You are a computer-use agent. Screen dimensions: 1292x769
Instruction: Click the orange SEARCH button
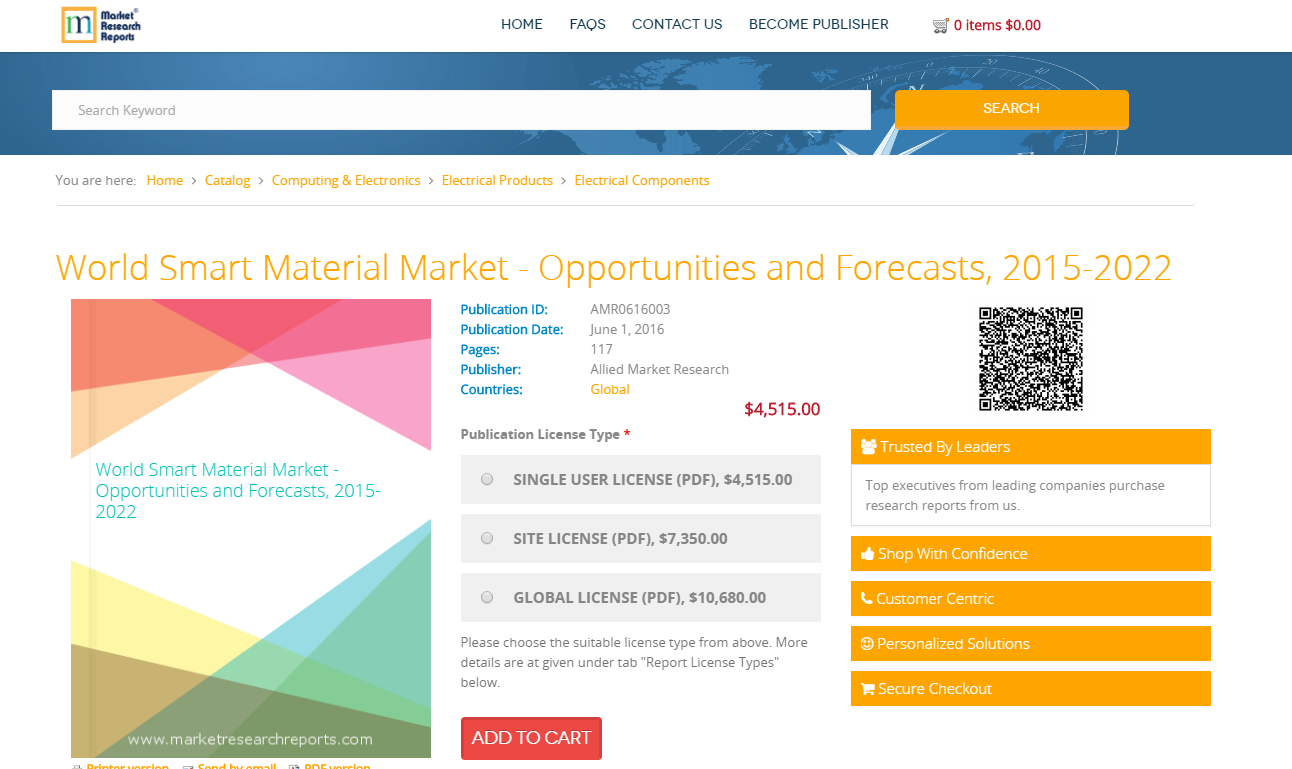[x=1012, y=109]
